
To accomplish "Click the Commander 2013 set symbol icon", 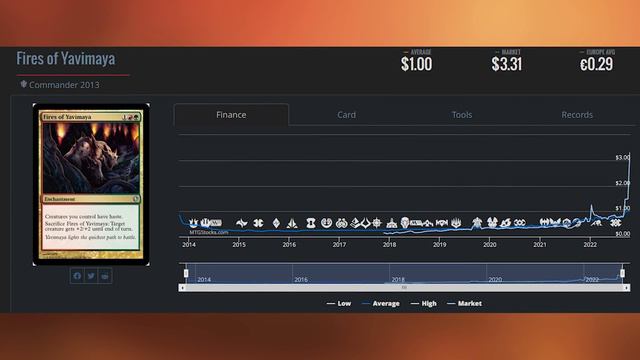I will click(24, 84).
